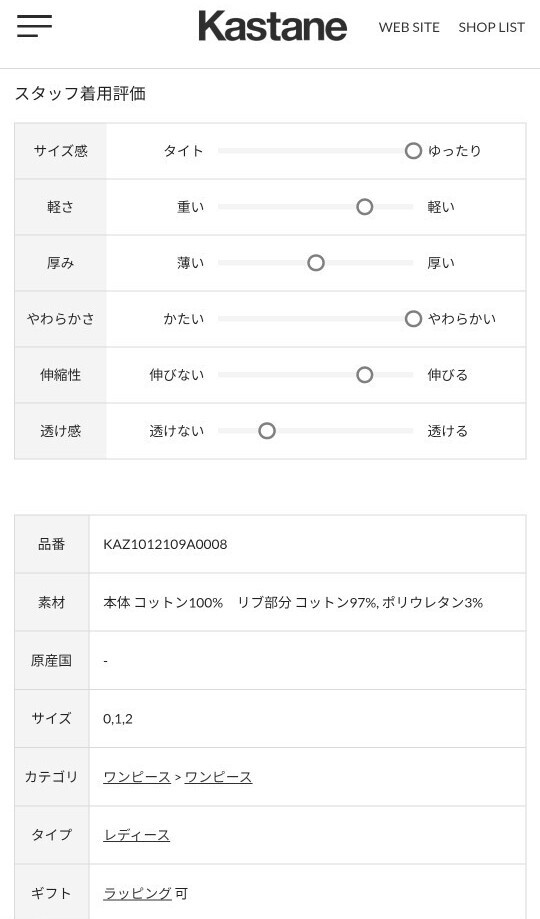Open the ラッピング gift link
The height and width of the screenshot is (919, 540).
(x=137, y=893)
